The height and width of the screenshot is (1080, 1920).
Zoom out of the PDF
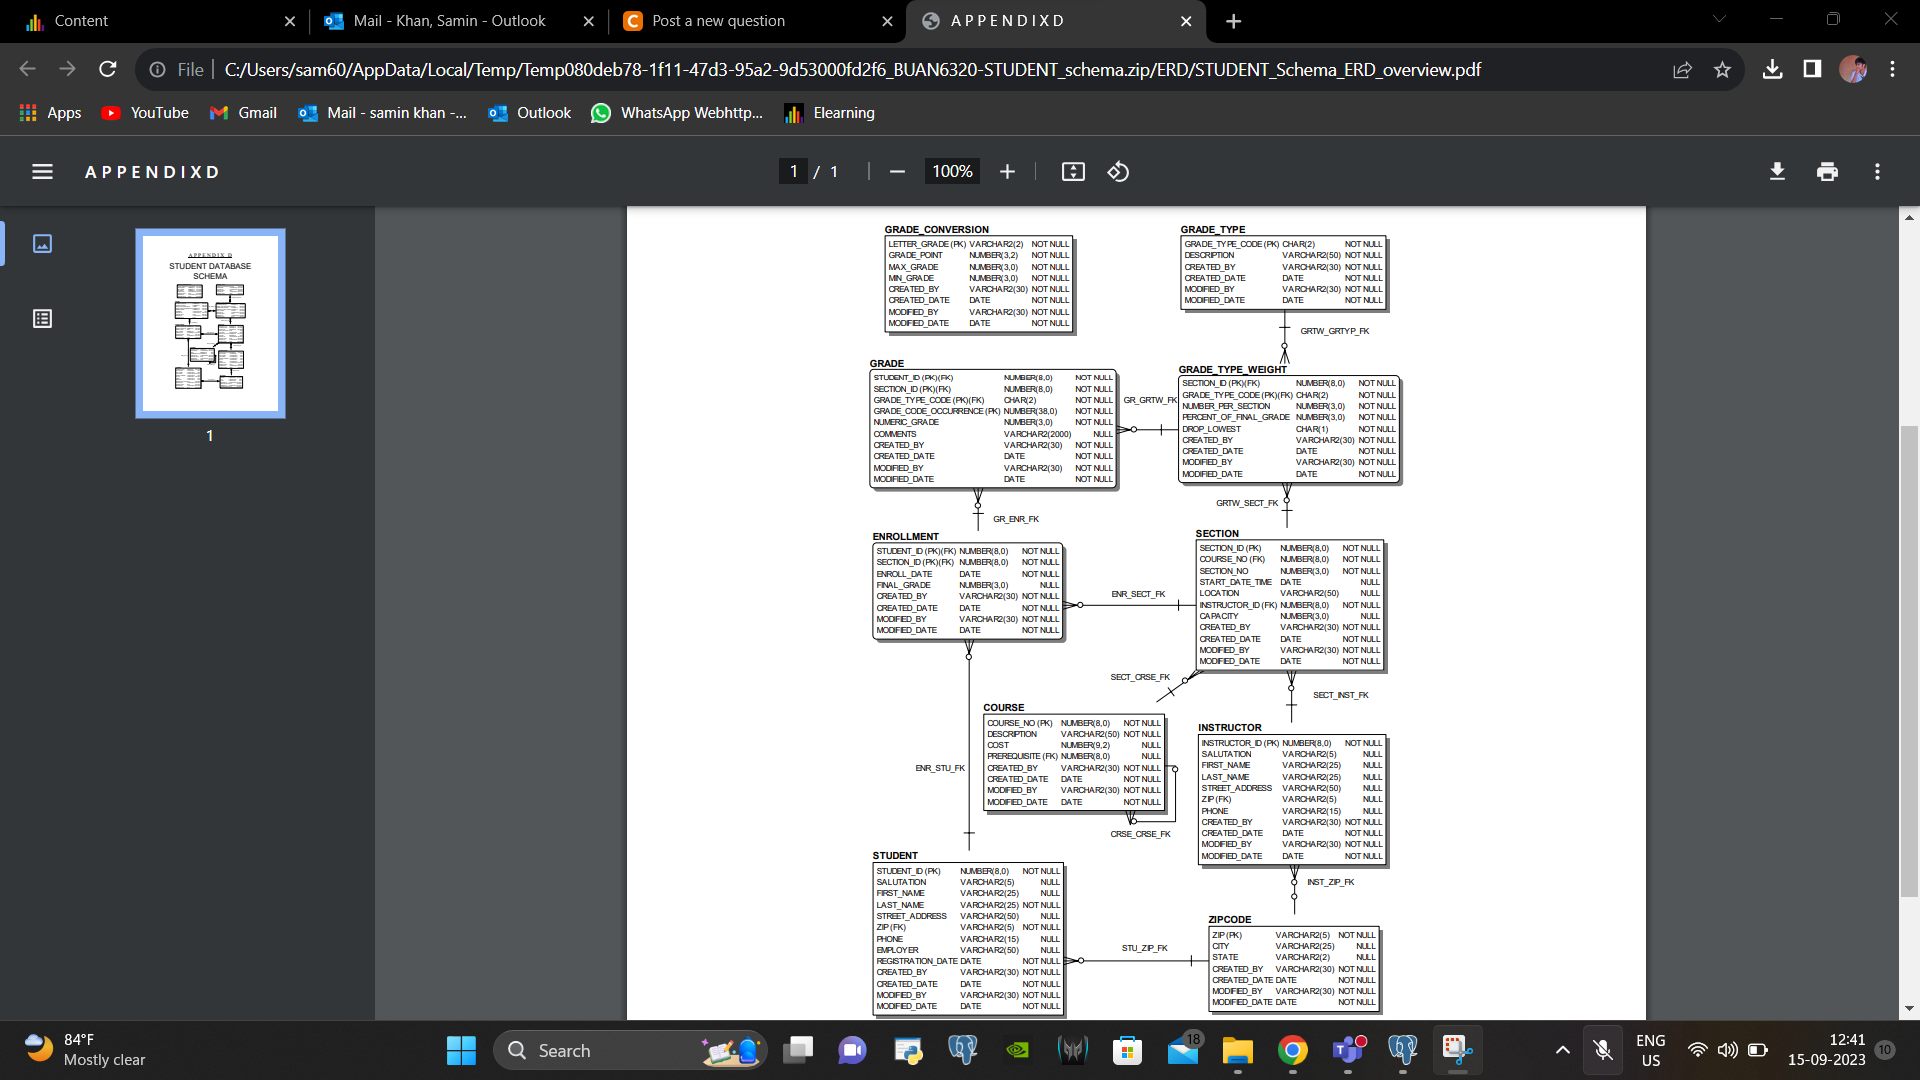pos(896,171)
